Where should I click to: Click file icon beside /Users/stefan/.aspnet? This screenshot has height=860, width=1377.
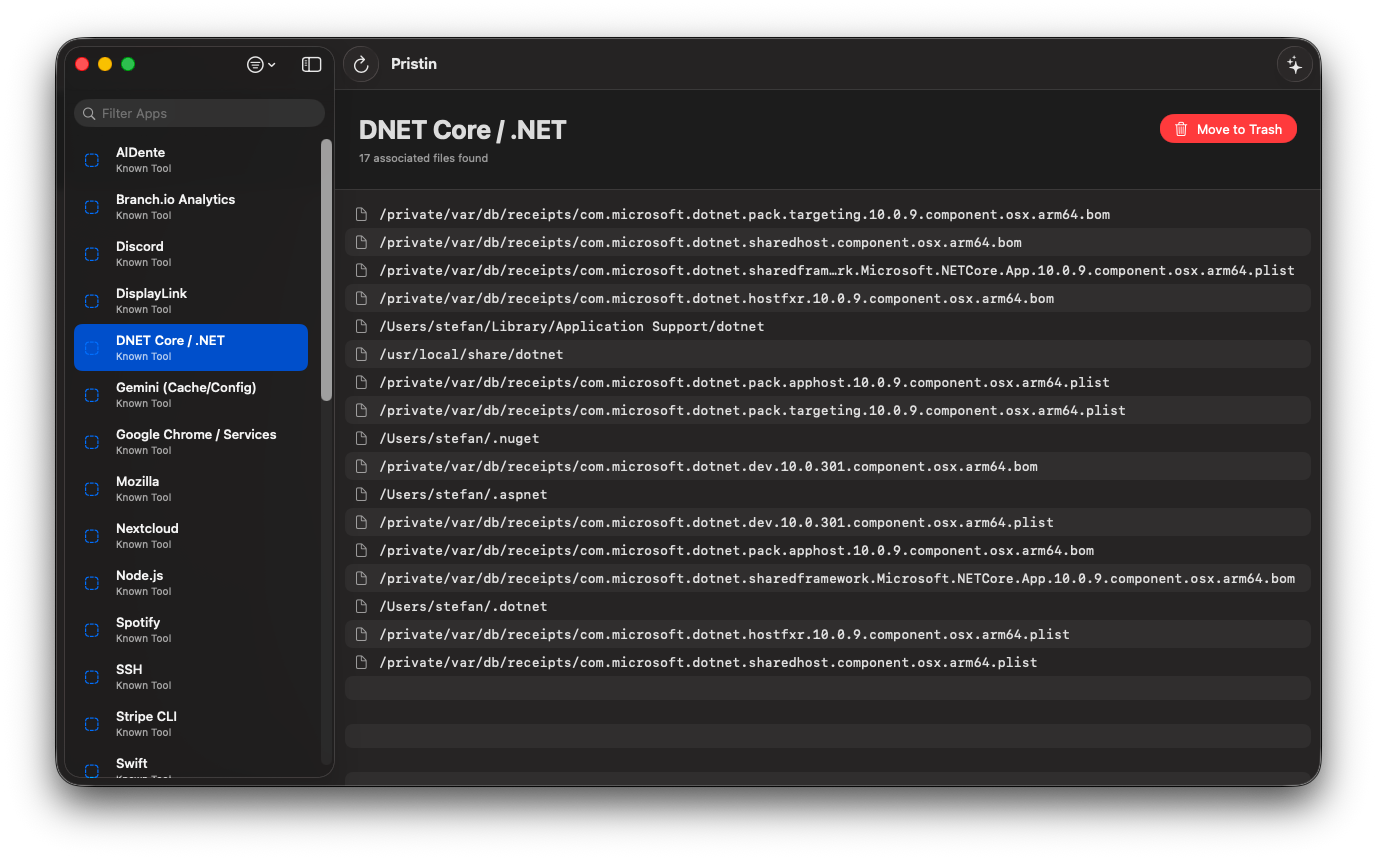coord(362,494)
